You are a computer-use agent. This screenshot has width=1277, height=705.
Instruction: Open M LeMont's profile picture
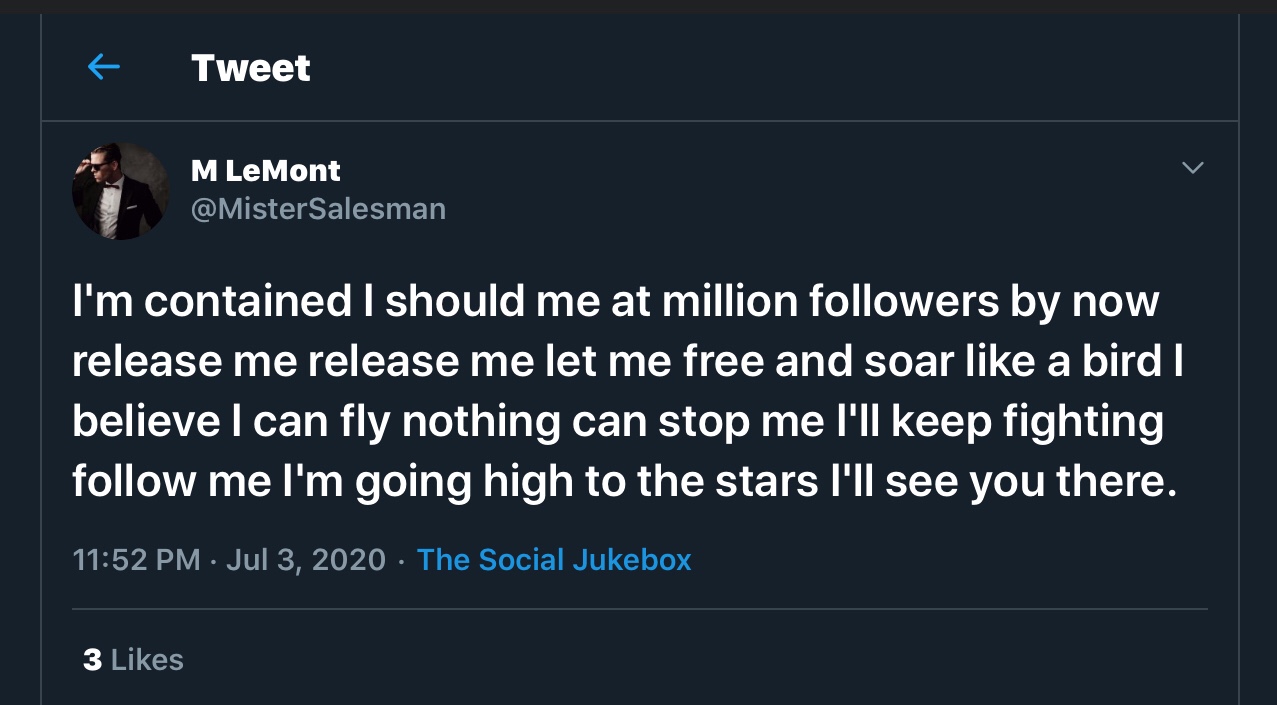tap(120, 190)
